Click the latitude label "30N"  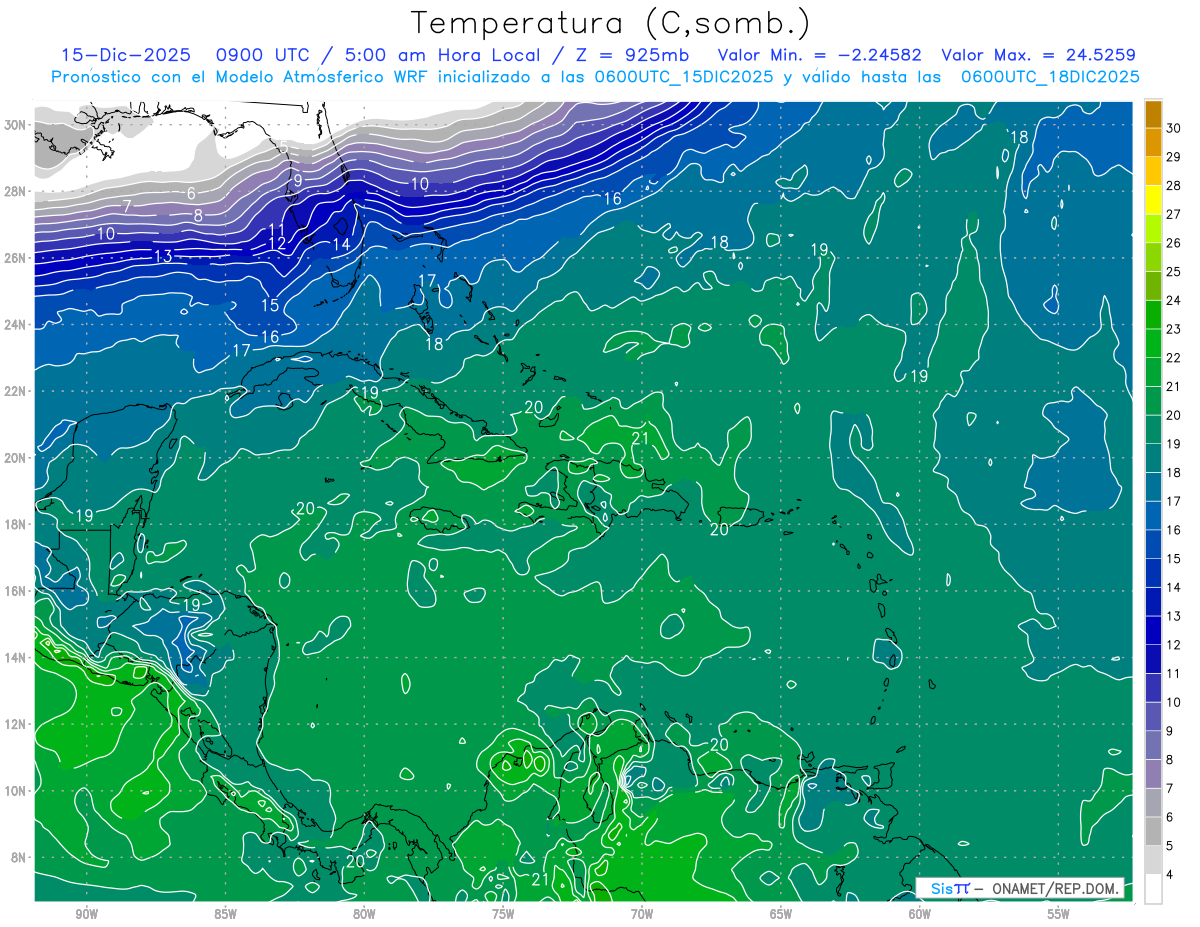(17, 124)
